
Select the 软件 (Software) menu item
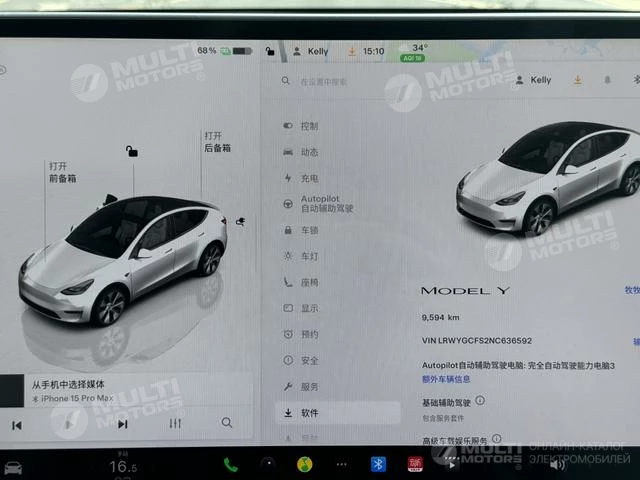pyautogui.click(x=337, y=413)
